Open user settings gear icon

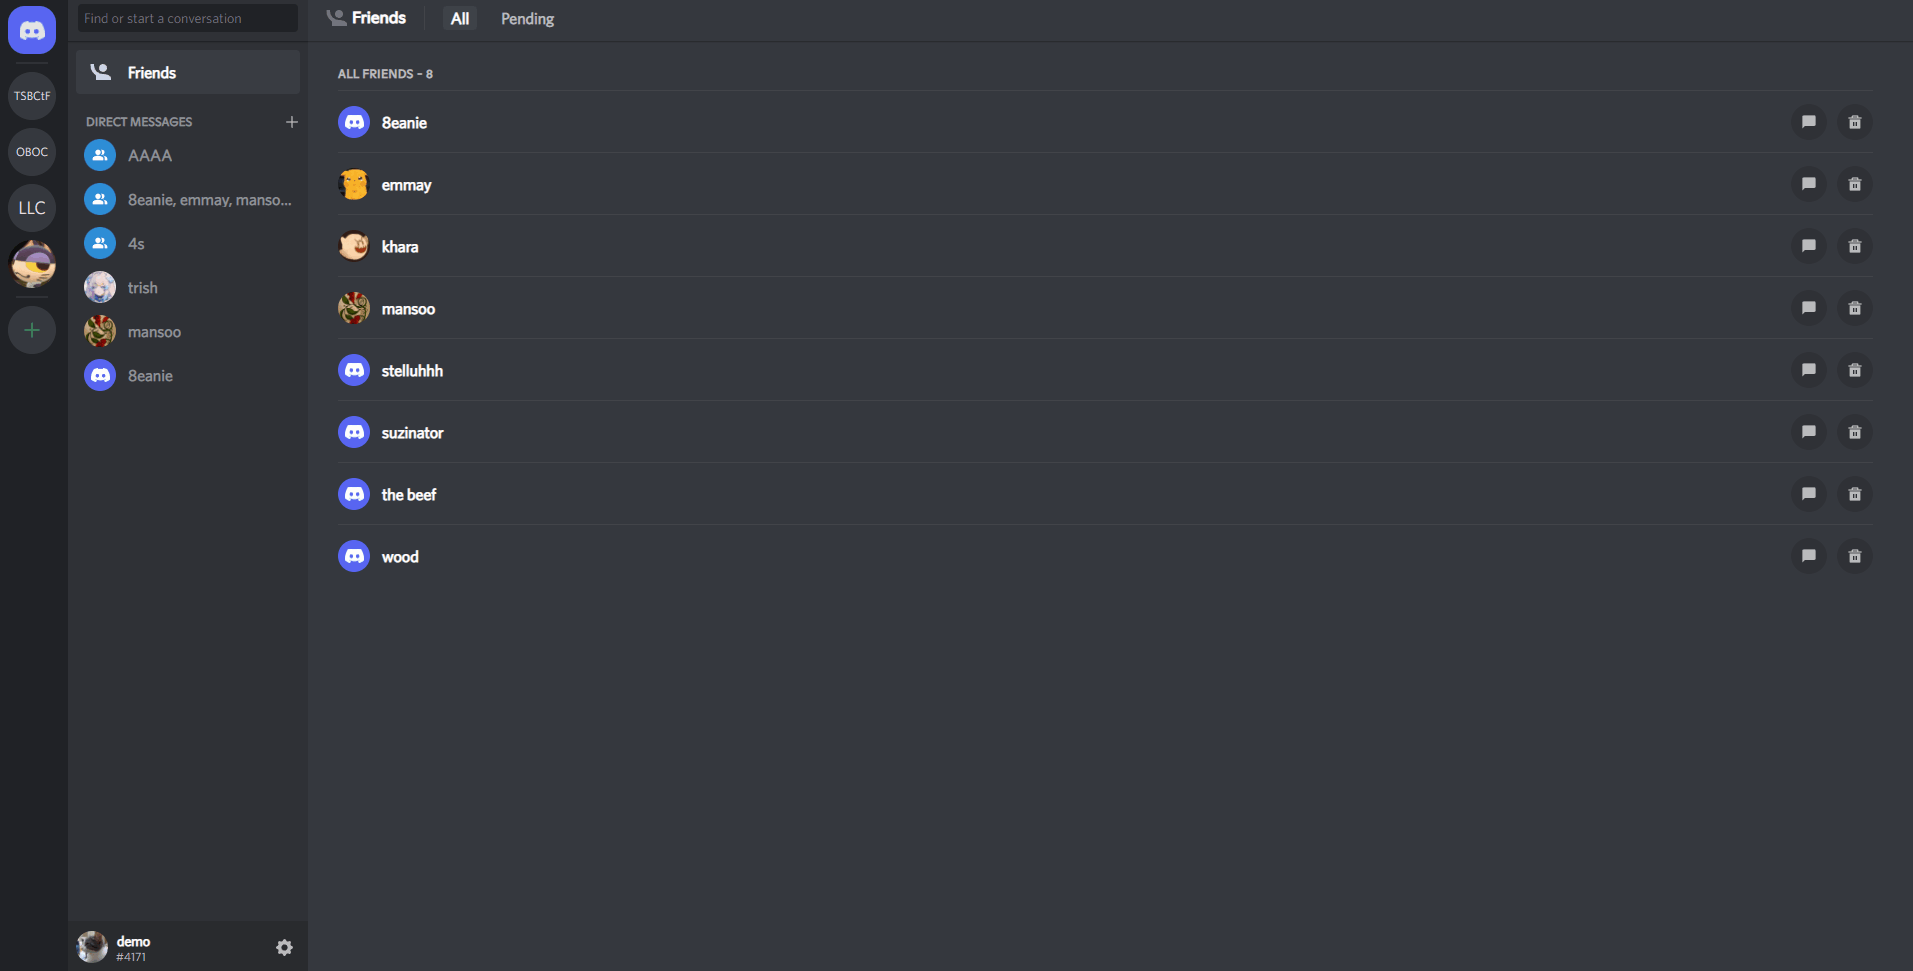coord(284,947)
